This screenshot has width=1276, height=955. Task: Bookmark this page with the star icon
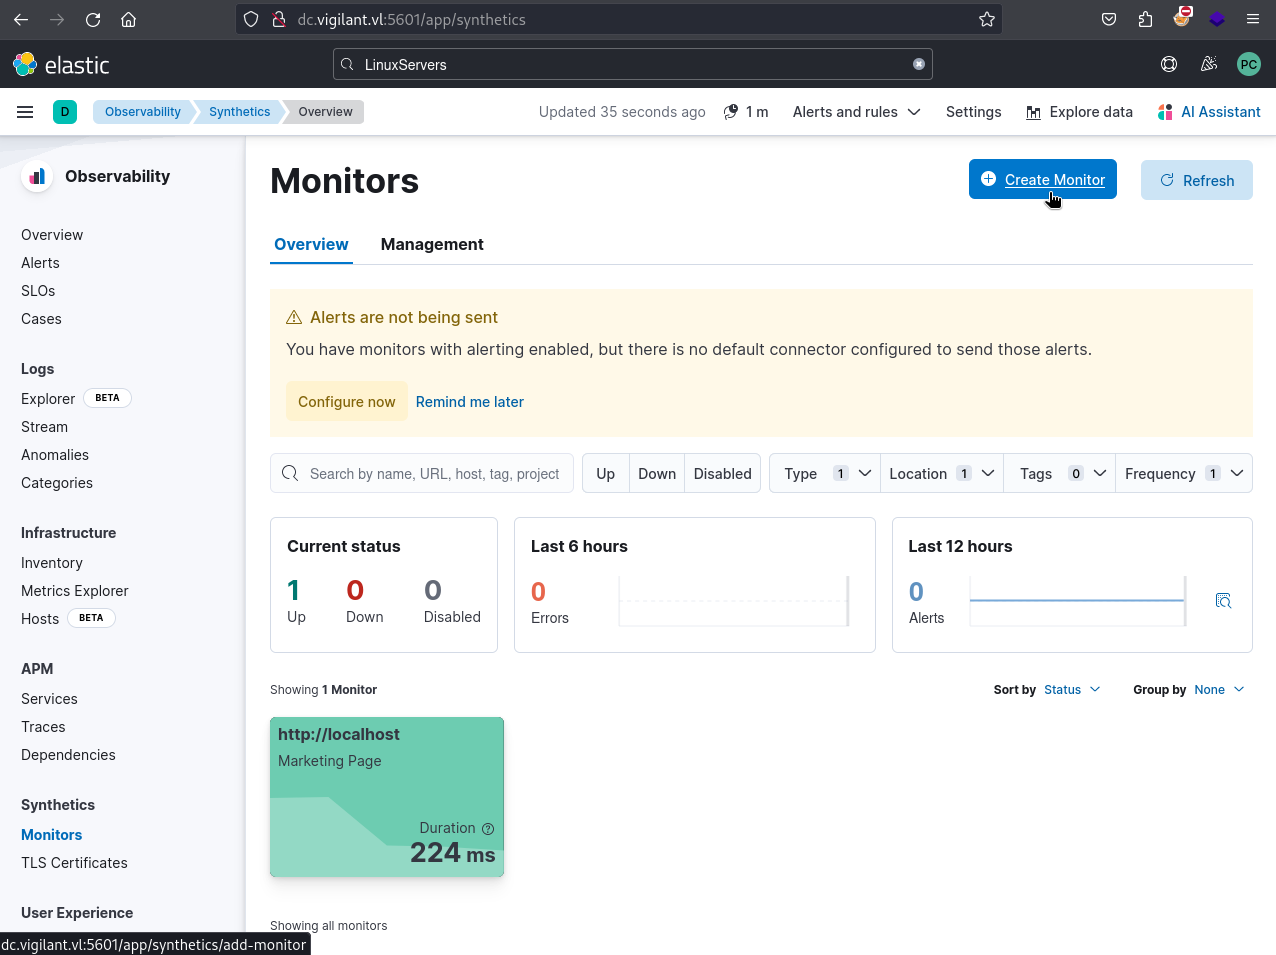987,19
